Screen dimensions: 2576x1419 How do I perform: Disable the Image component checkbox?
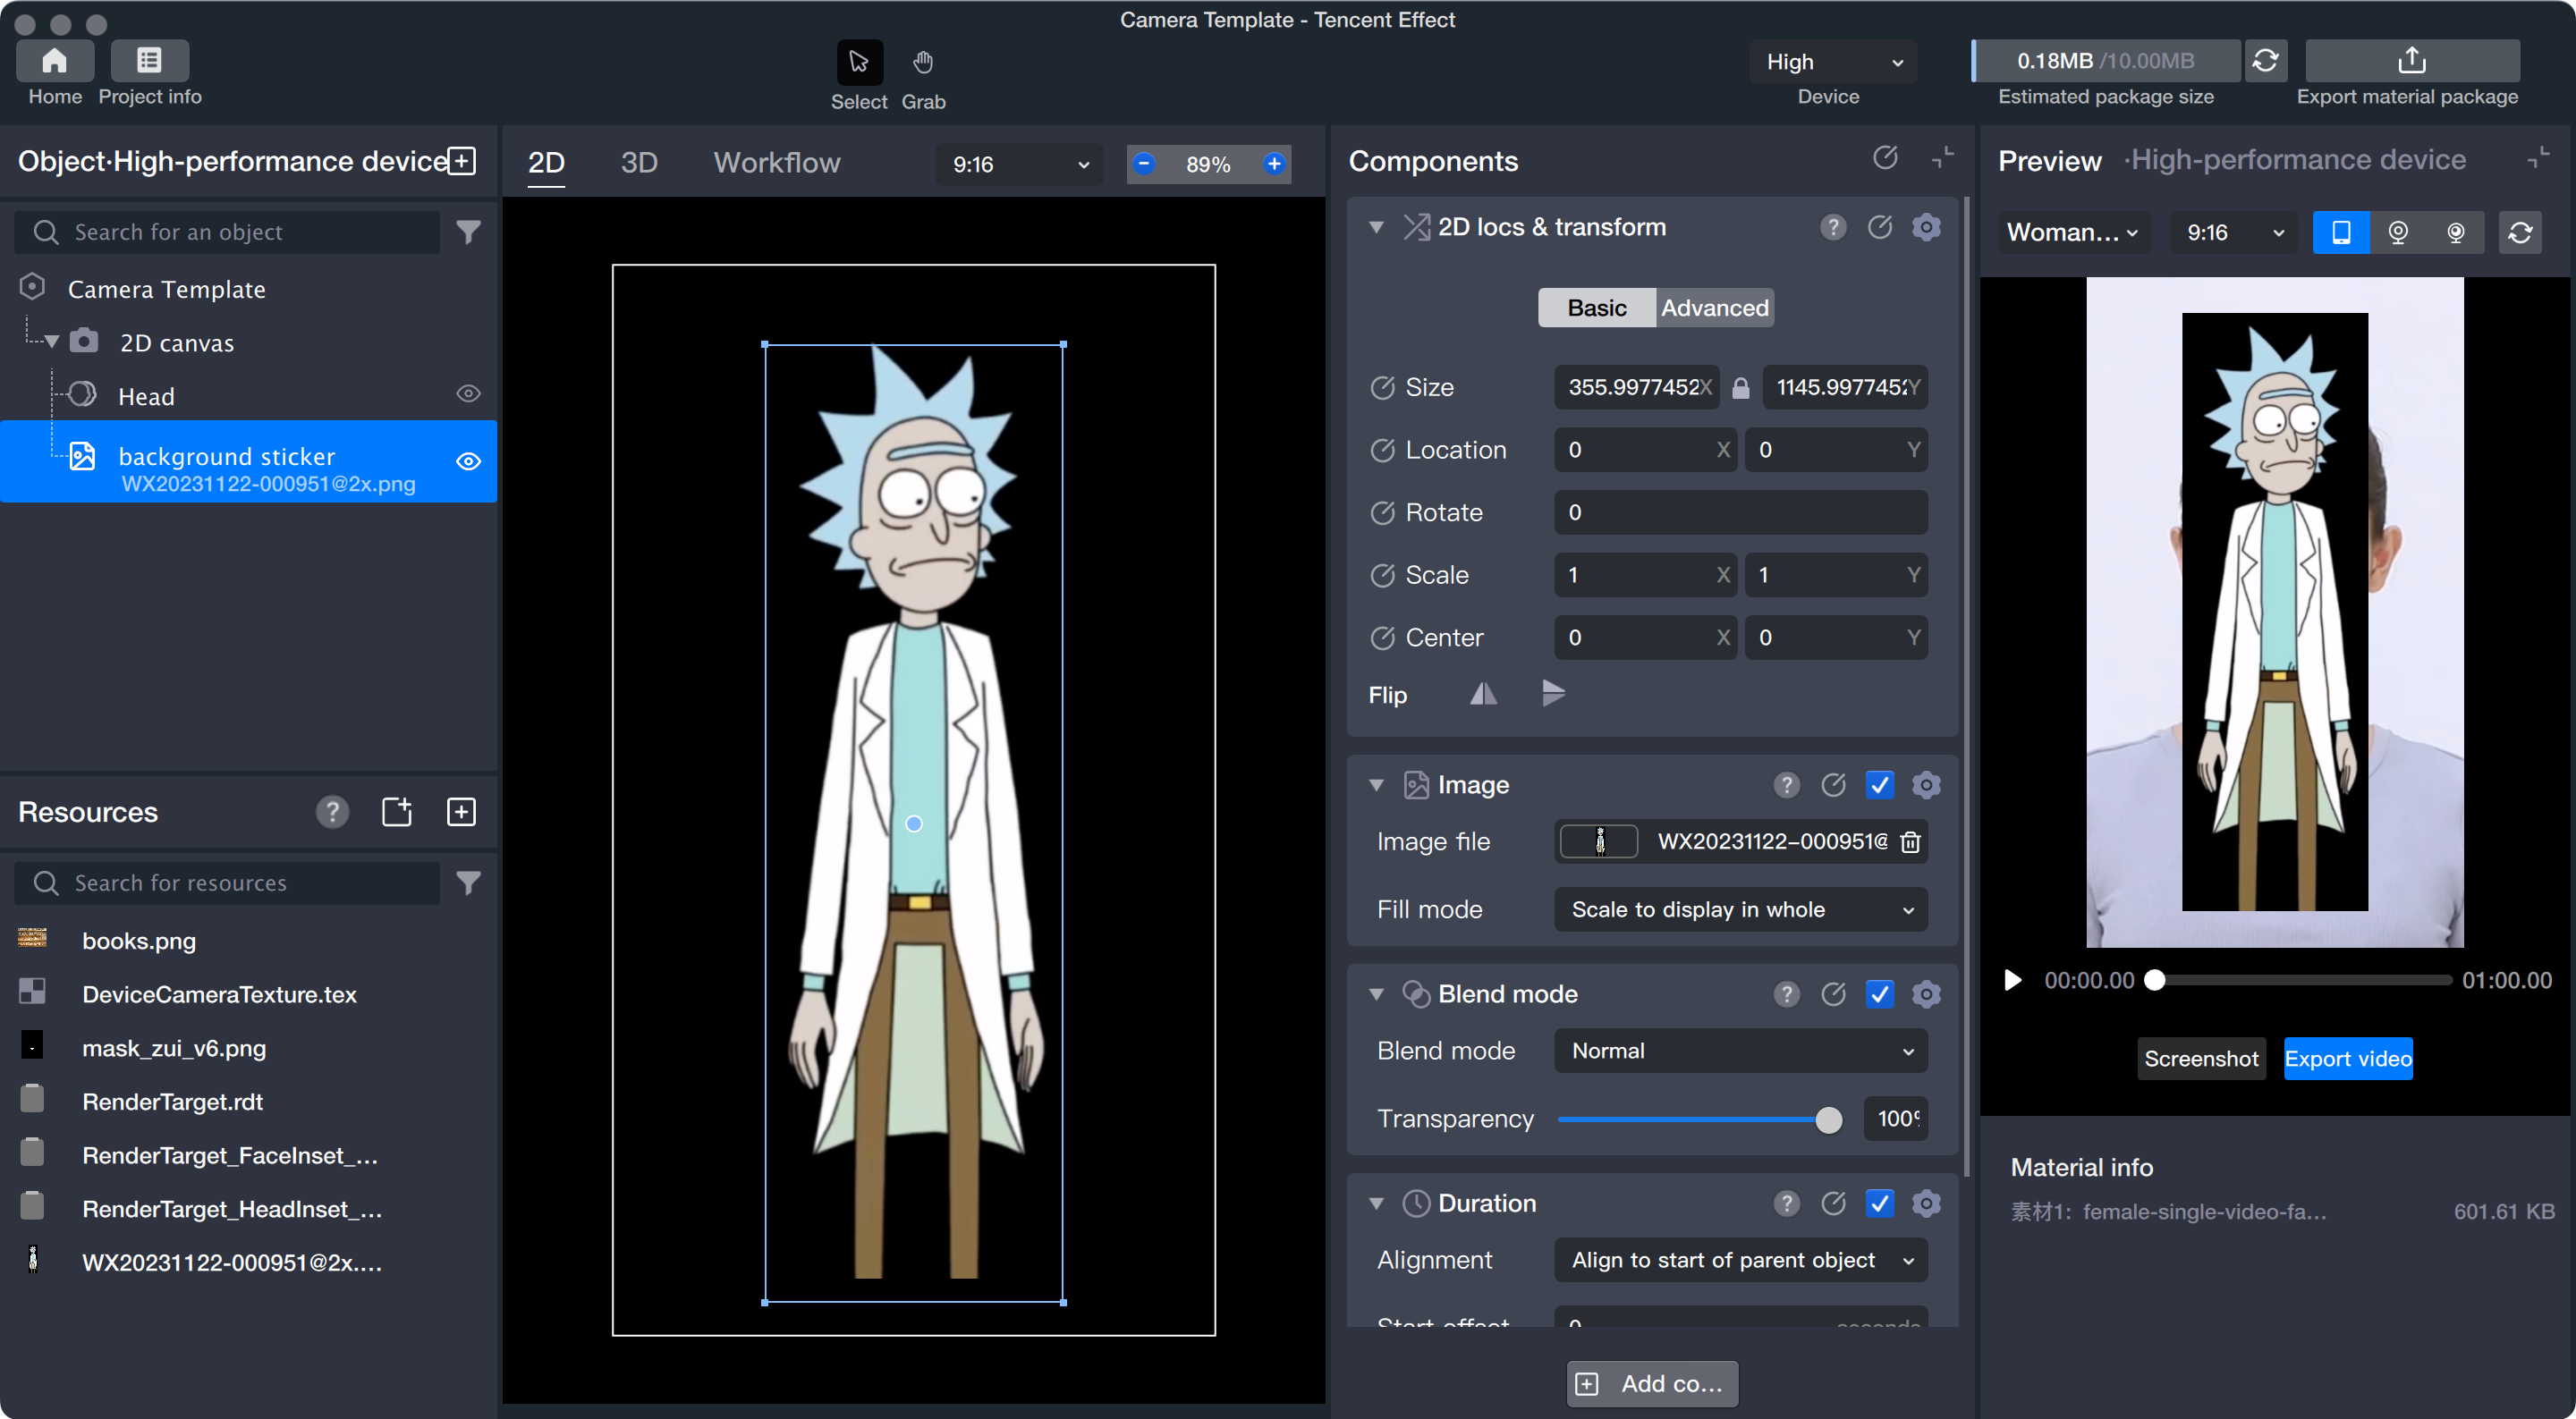[x=1879, y=785]
